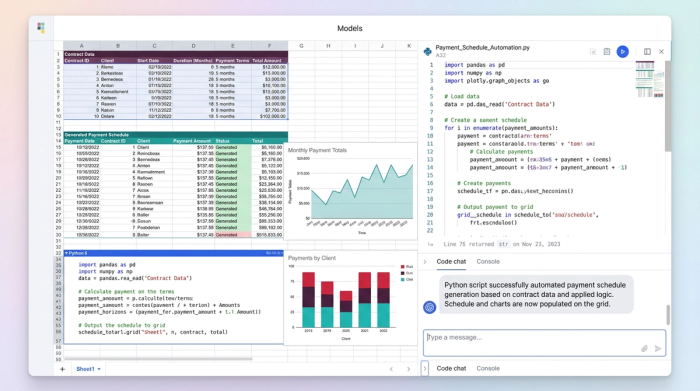Click the $12,000.00 total amount cell
This screenshot has width=700, height=391.
[269, 67]
